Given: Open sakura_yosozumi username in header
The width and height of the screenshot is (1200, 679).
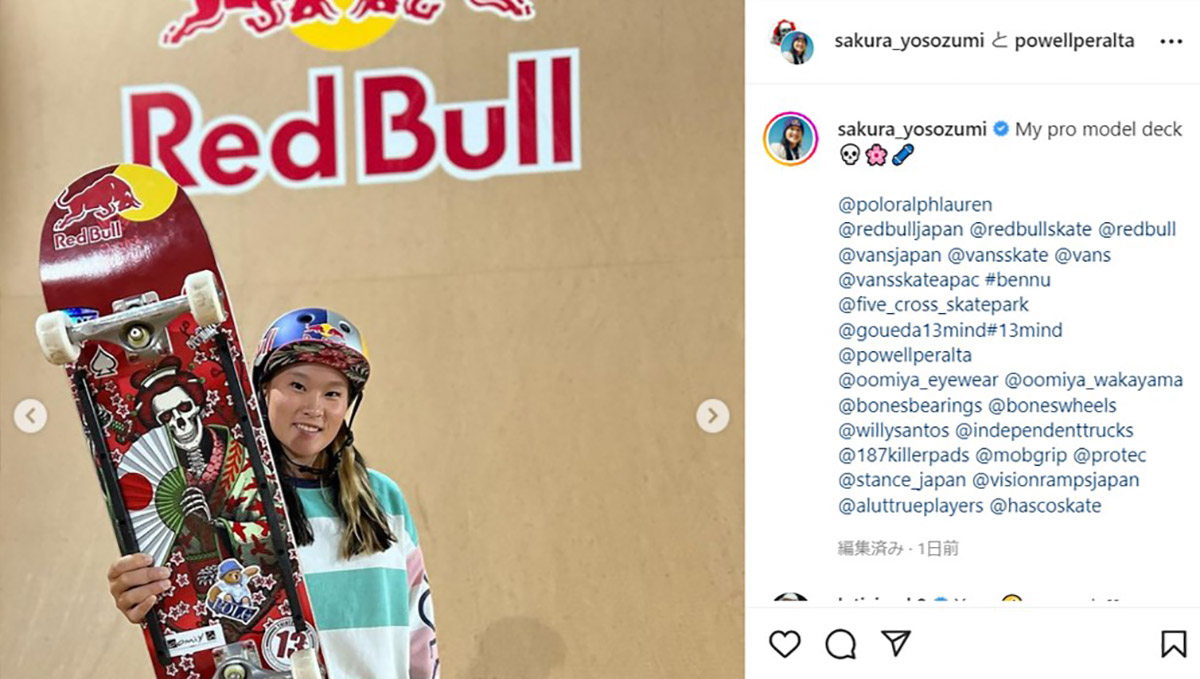Looking at the screenshot, I should click(910, 41).
